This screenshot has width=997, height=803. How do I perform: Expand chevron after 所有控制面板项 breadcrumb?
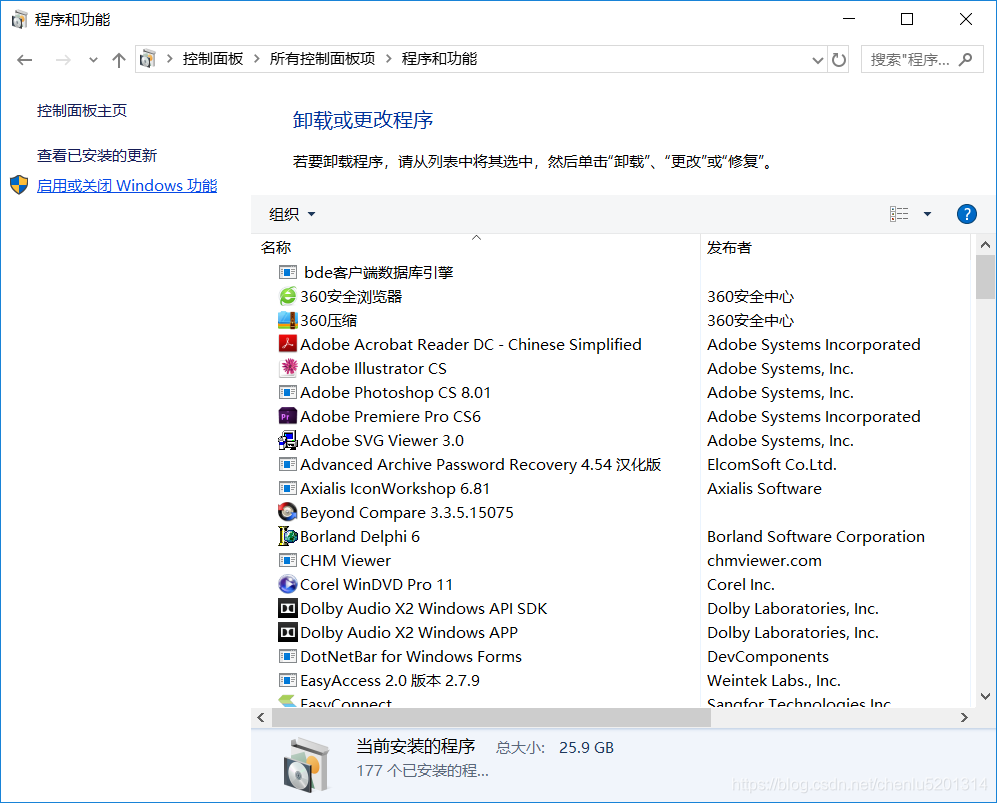(388, 58)
